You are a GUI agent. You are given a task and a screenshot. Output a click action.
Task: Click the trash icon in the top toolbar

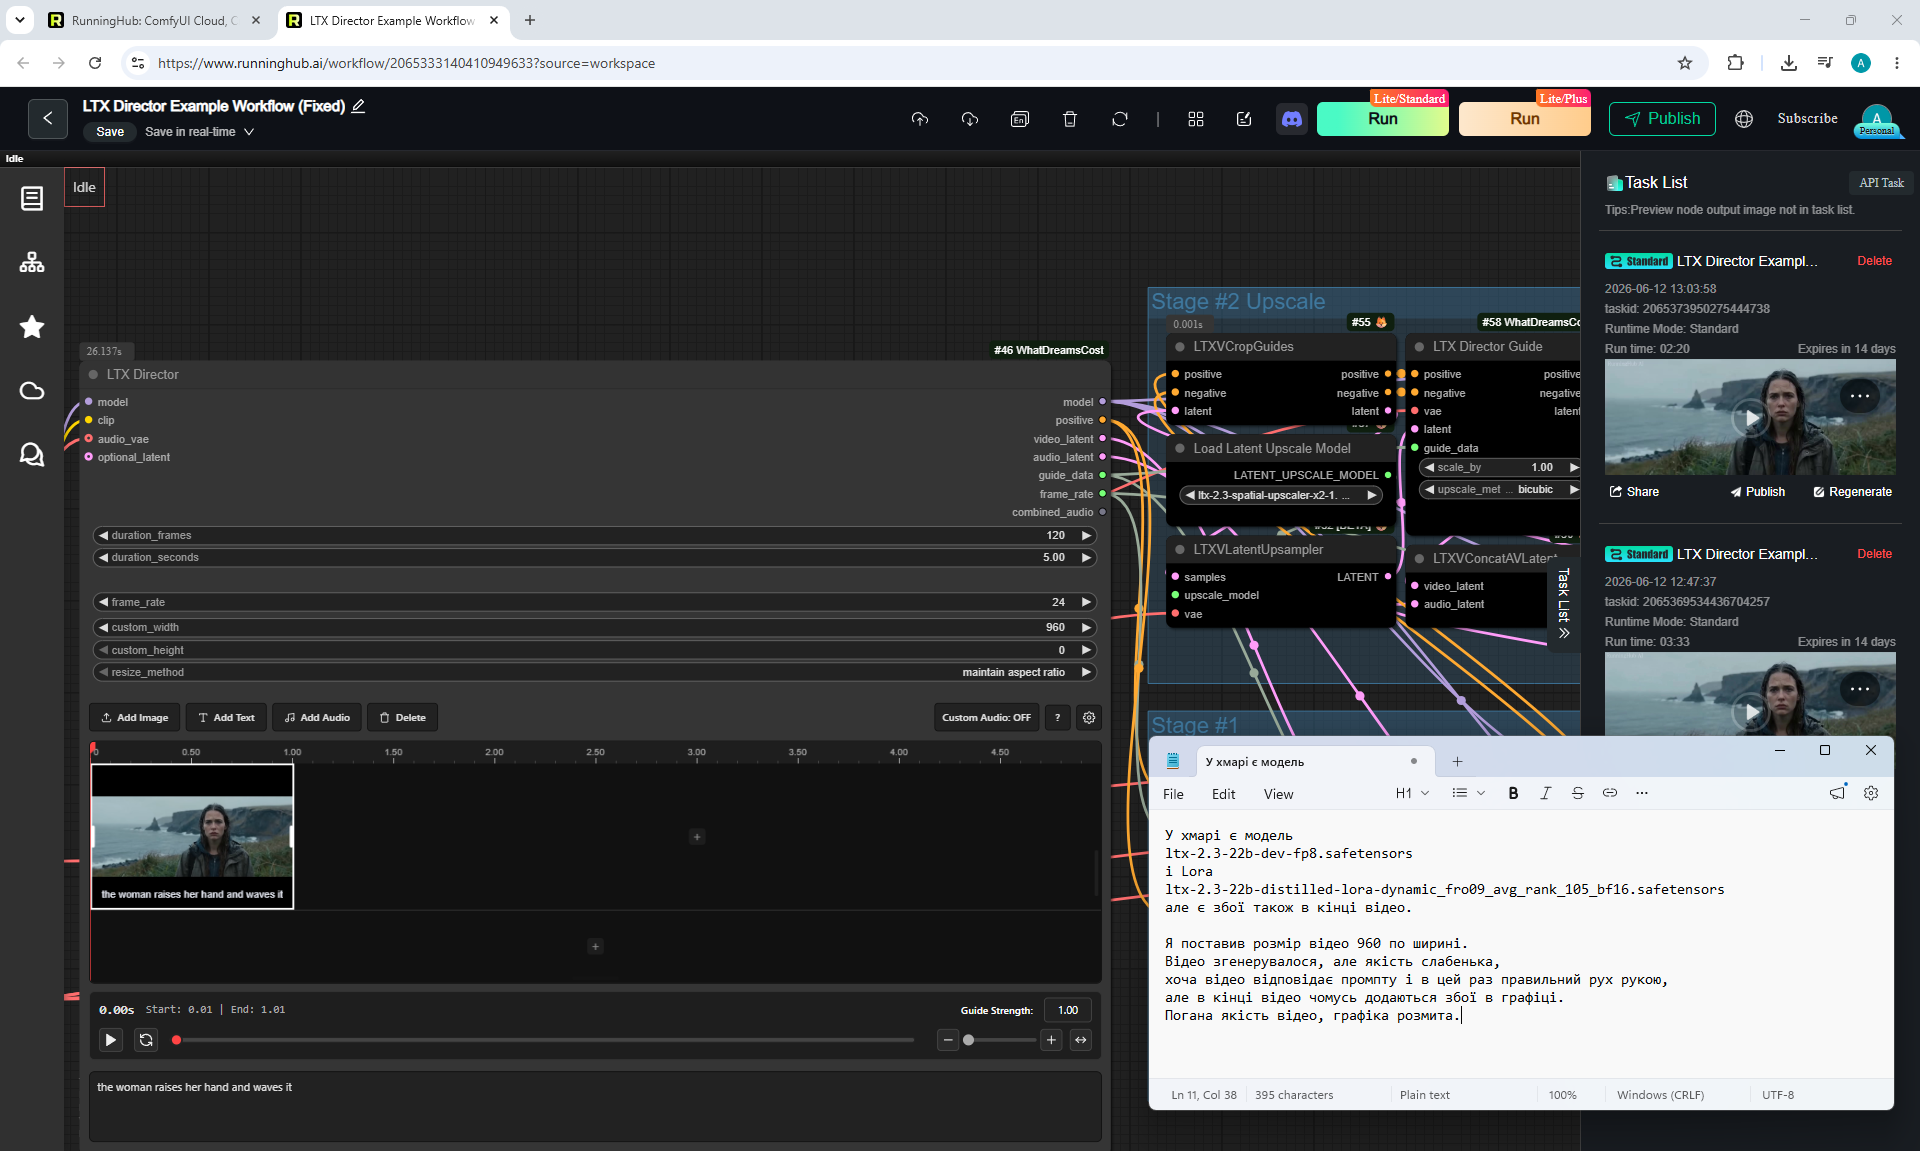1070,119
